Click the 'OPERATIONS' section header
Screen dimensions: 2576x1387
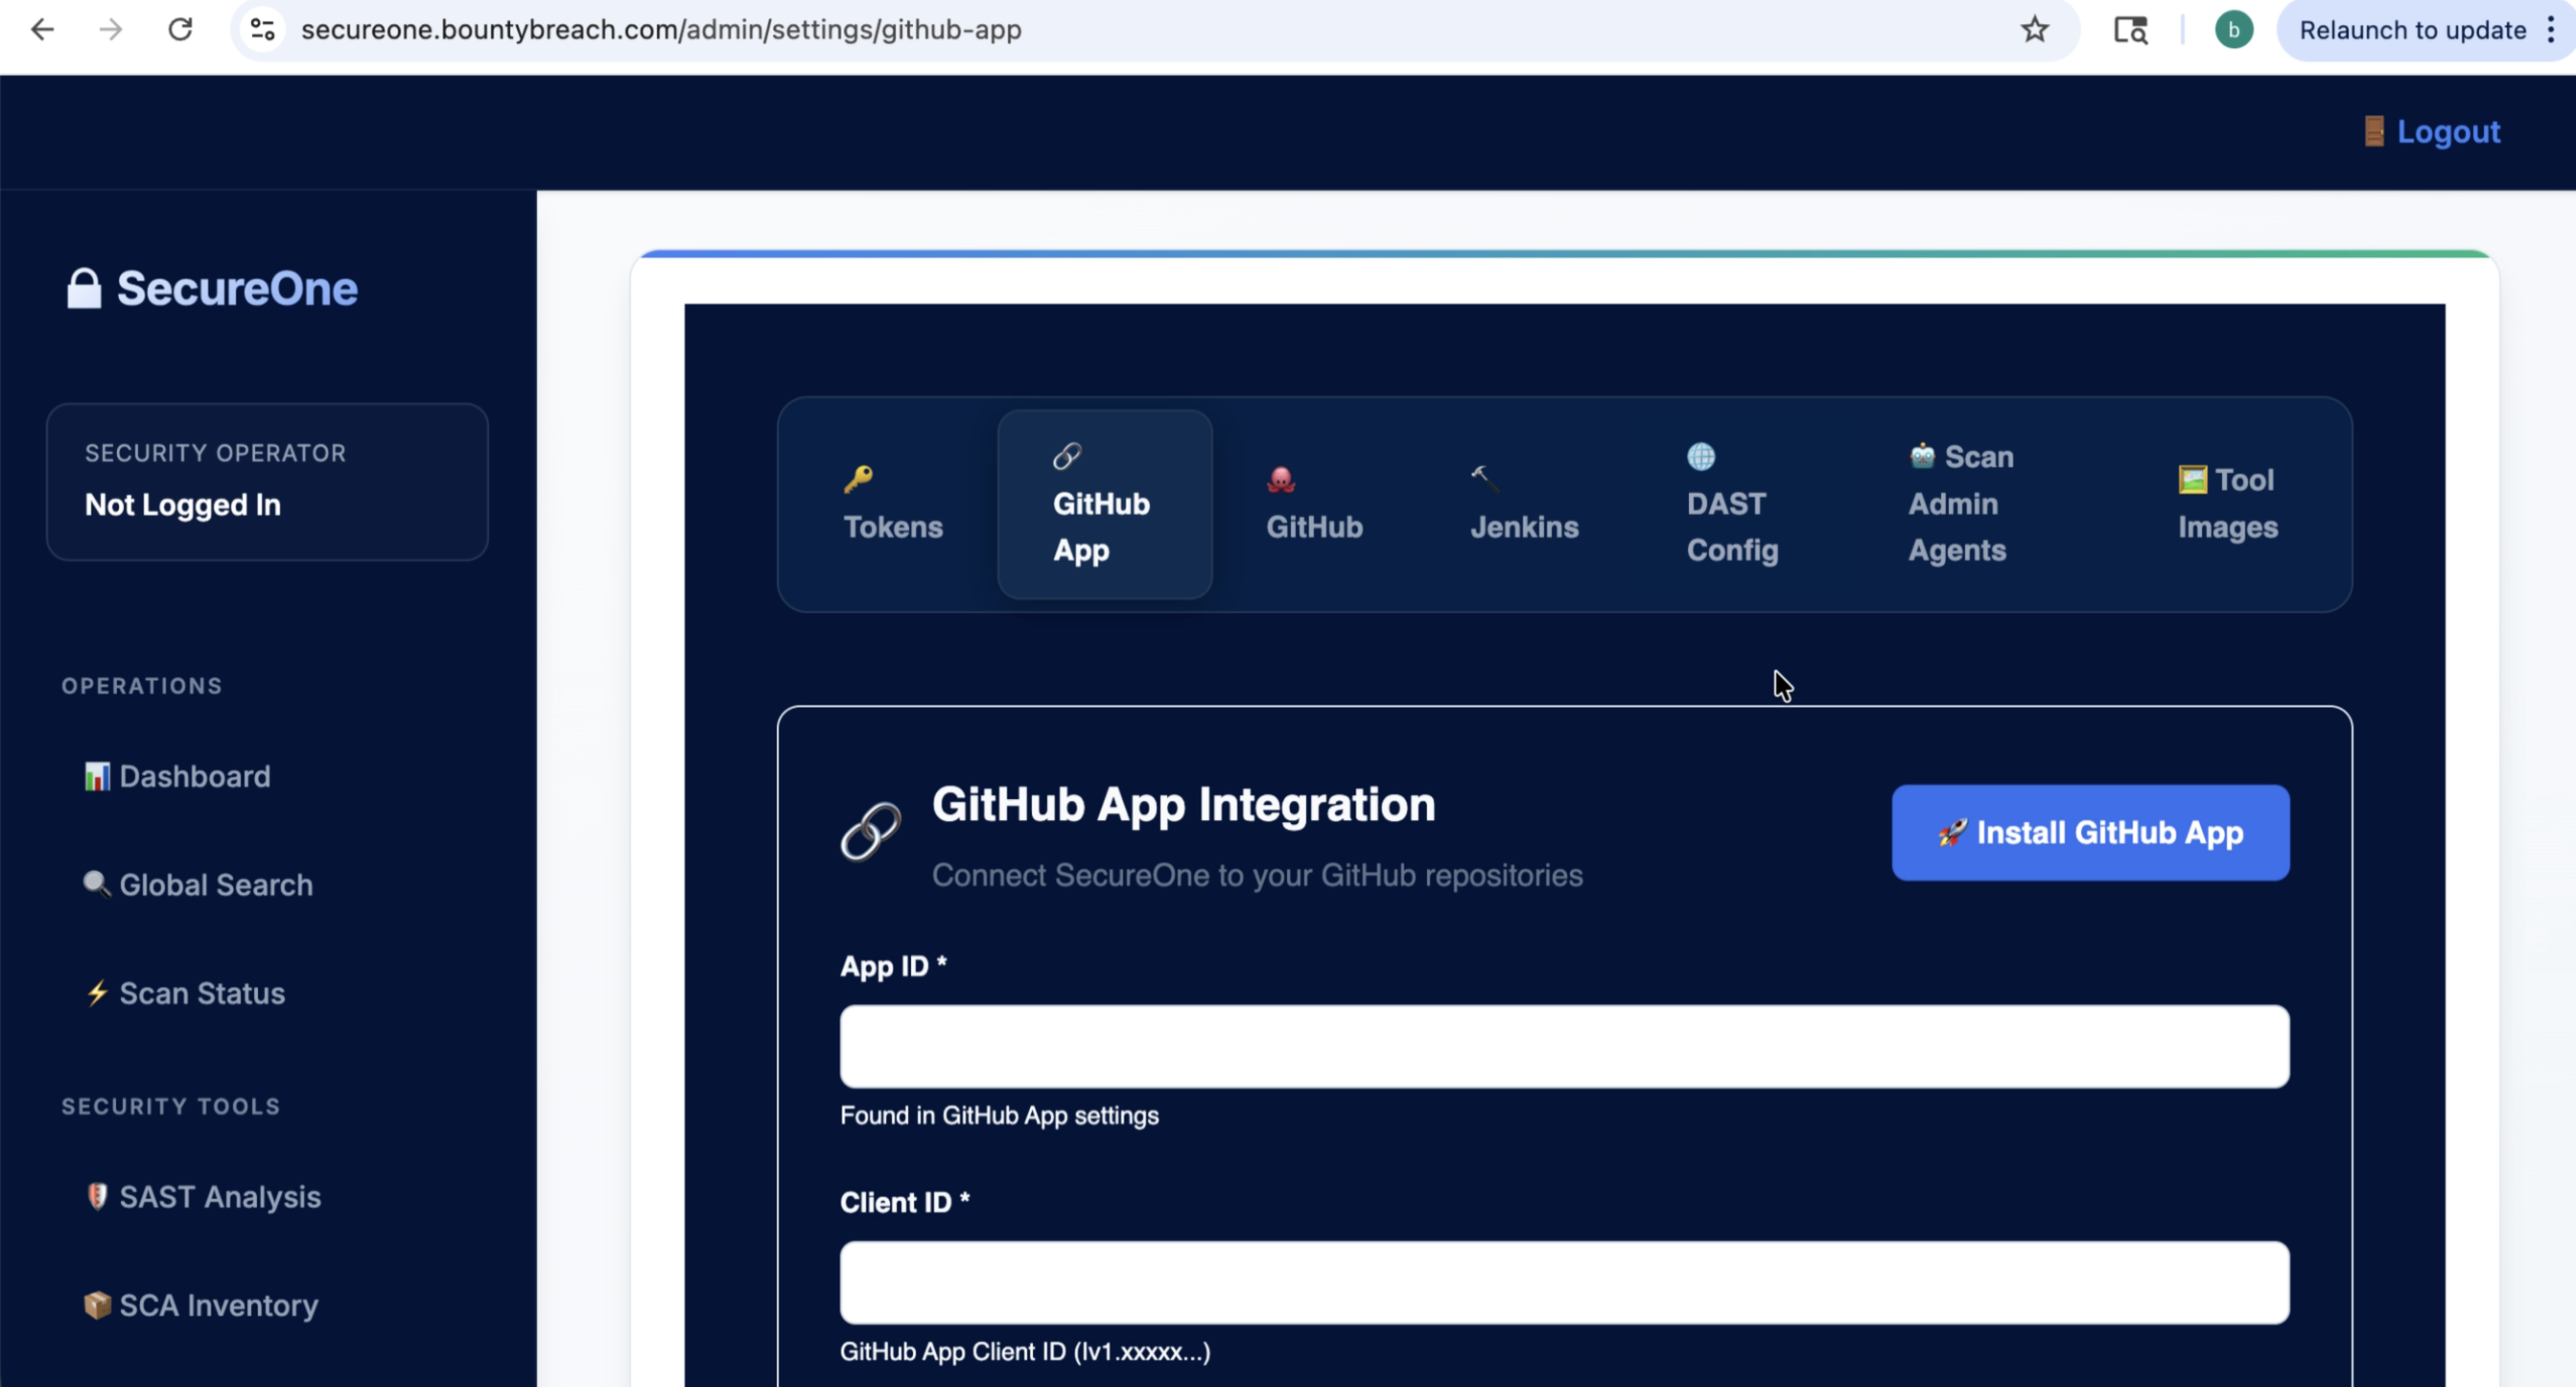[142, 686]
